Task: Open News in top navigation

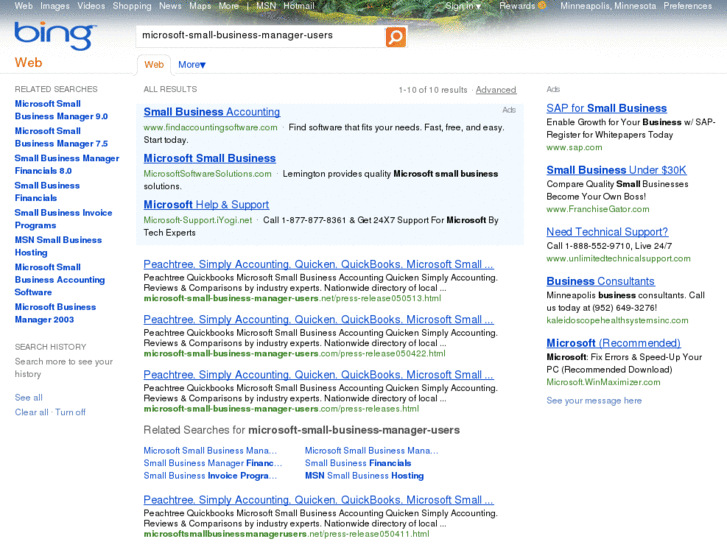Action: [x=170, y=6]
